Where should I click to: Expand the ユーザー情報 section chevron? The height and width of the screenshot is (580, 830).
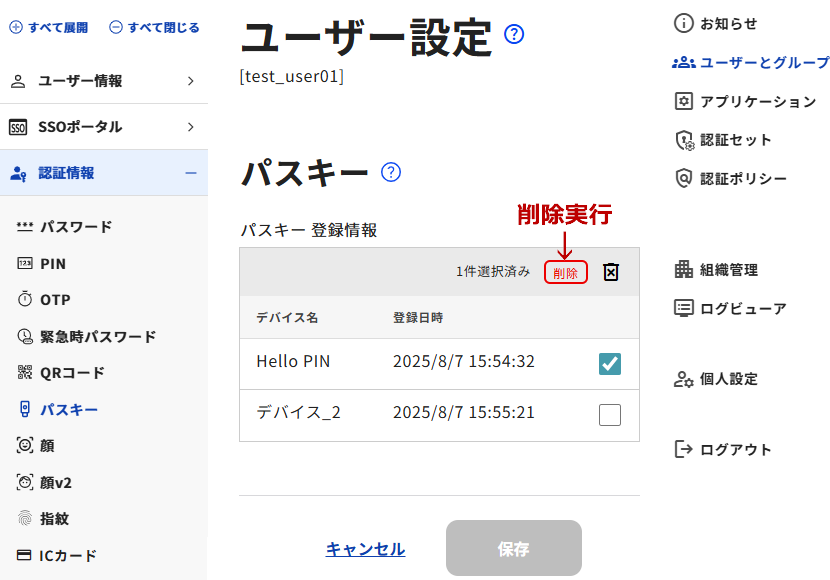191,81
